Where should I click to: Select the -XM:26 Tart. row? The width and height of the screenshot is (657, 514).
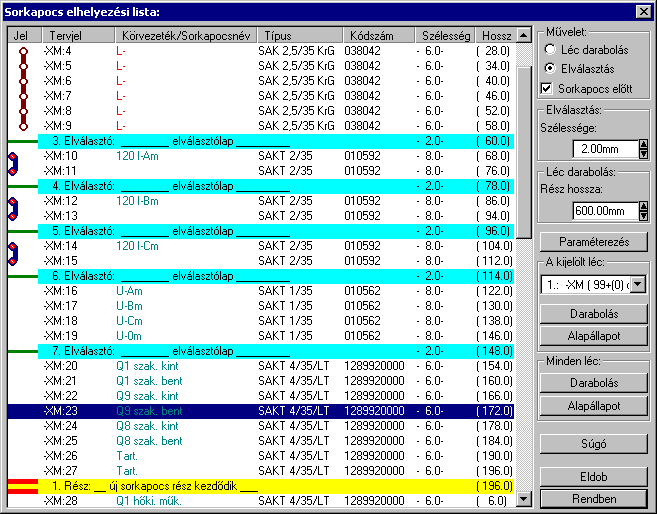(x=261, y=456)
